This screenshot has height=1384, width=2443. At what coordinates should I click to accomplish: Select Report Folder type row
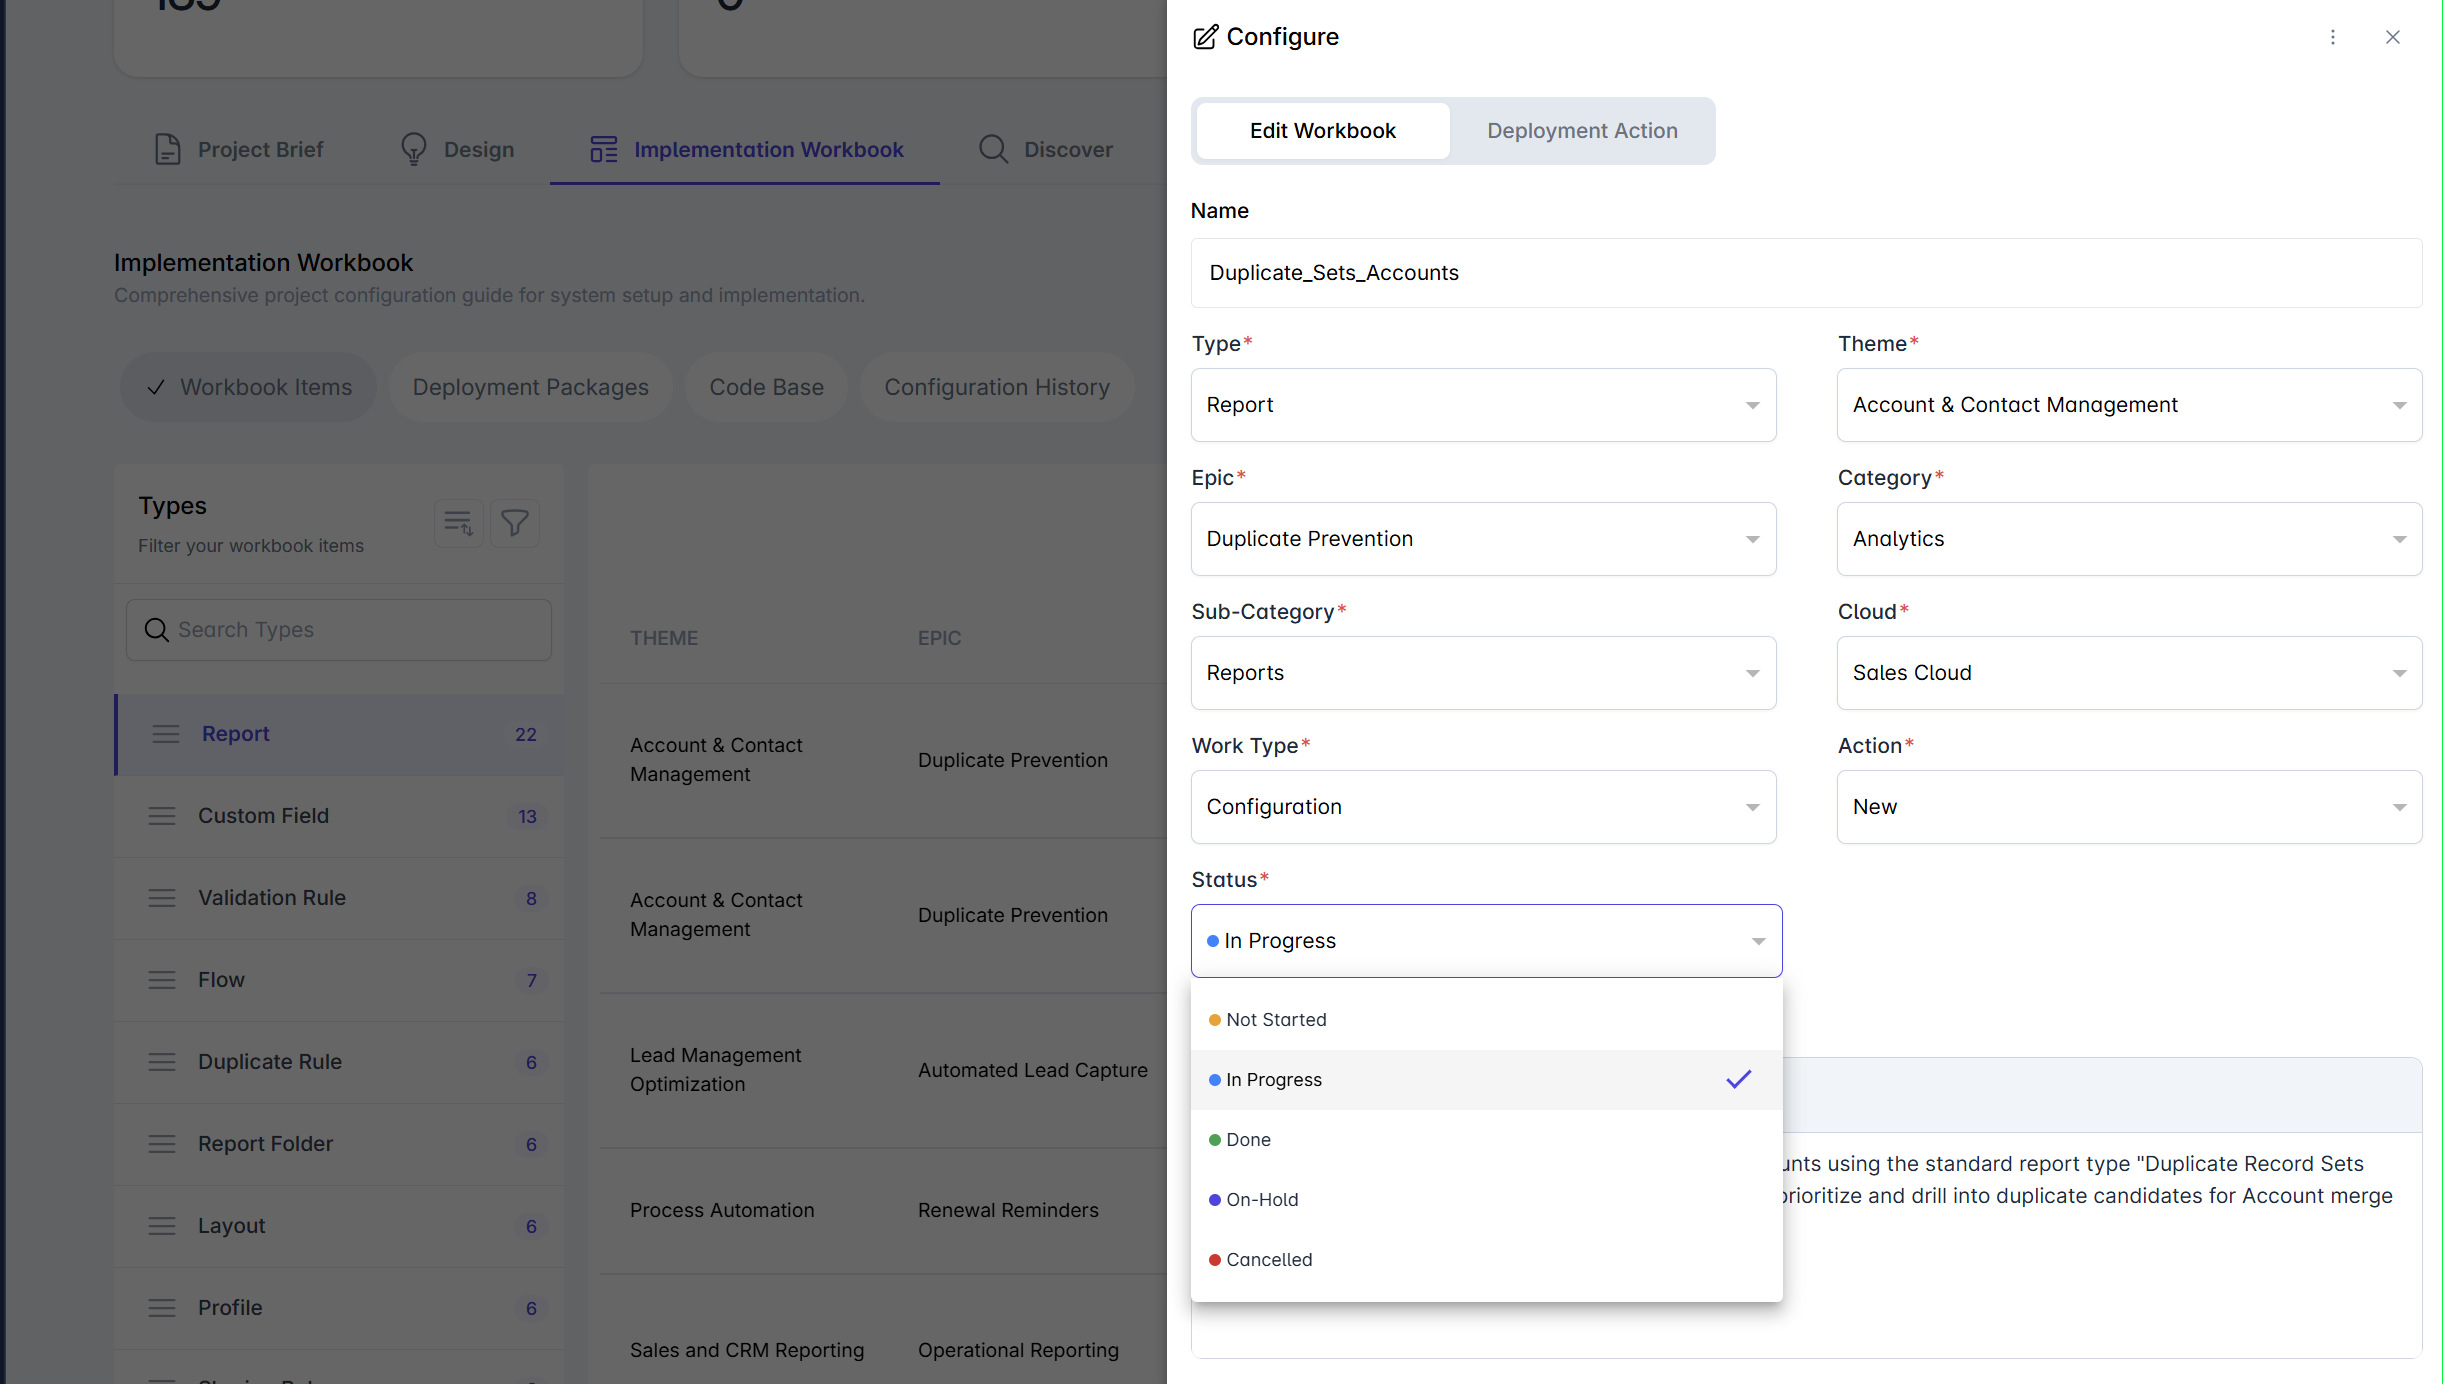pos(340,1144)
